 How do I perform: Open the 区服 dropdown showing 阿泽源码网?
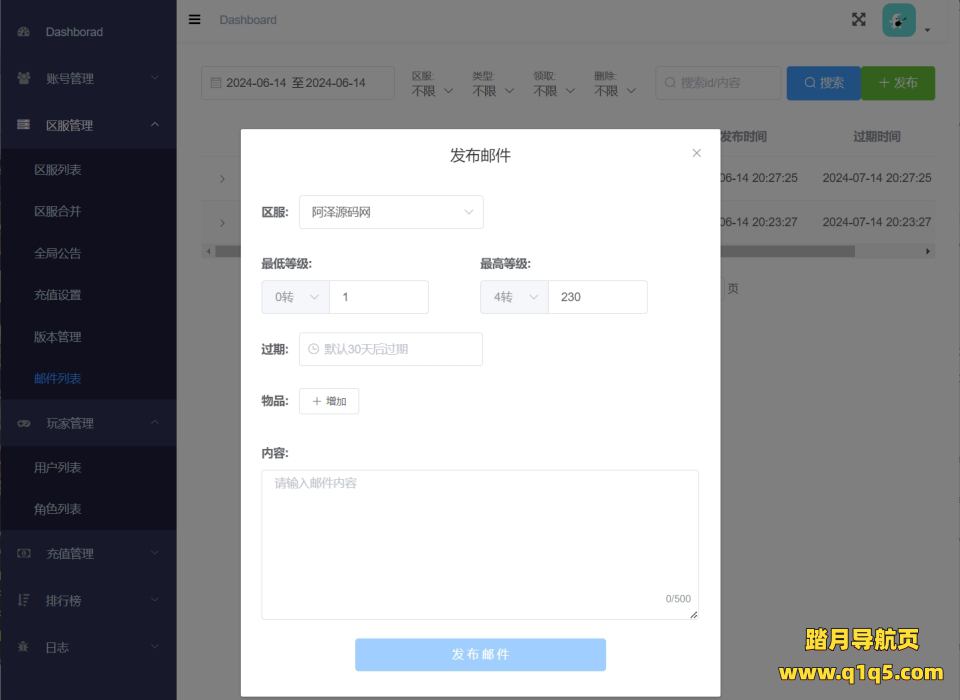click(391, 212)
